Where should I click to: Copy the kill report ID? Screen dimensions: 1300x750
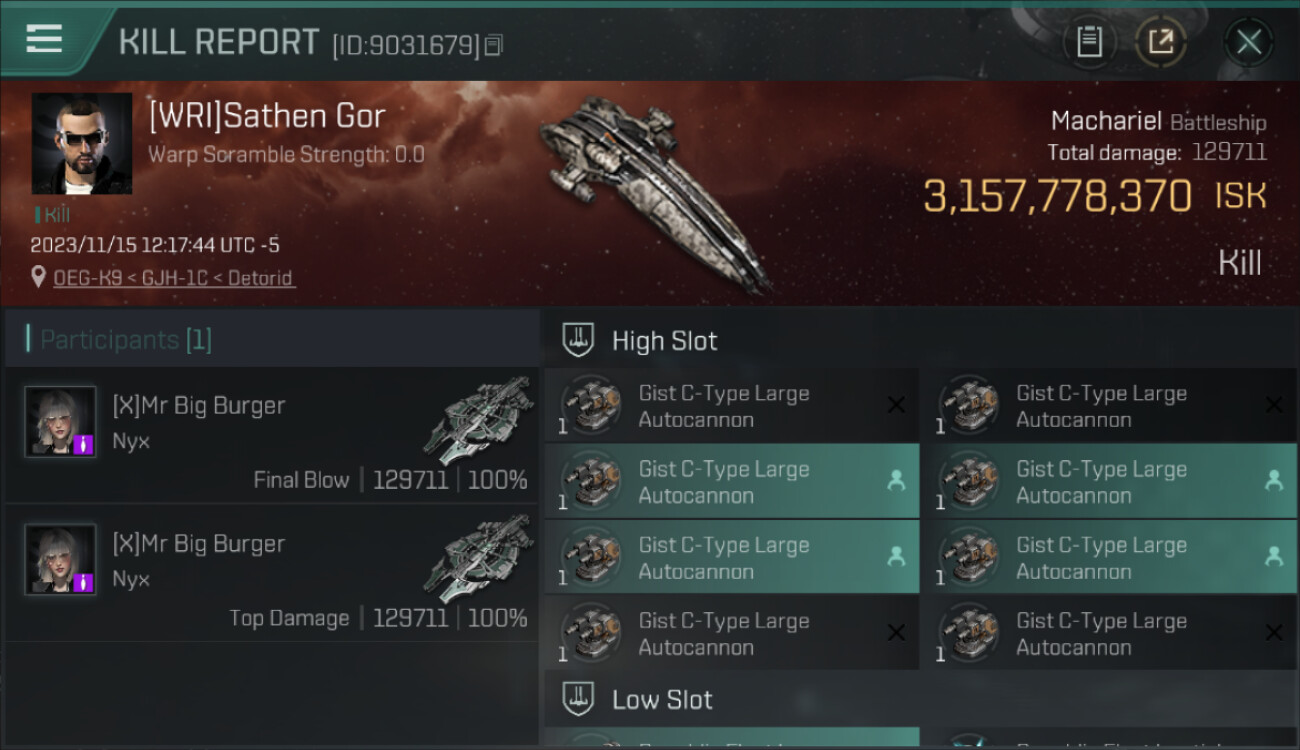tap(493, 45)
